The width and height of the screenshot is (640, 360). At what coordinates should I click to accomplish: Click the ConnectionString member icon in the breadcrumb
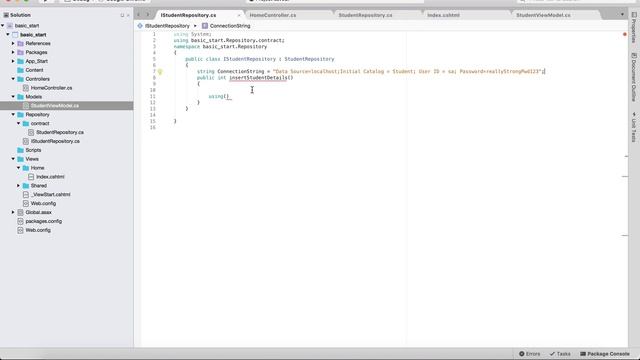(205, 26)
